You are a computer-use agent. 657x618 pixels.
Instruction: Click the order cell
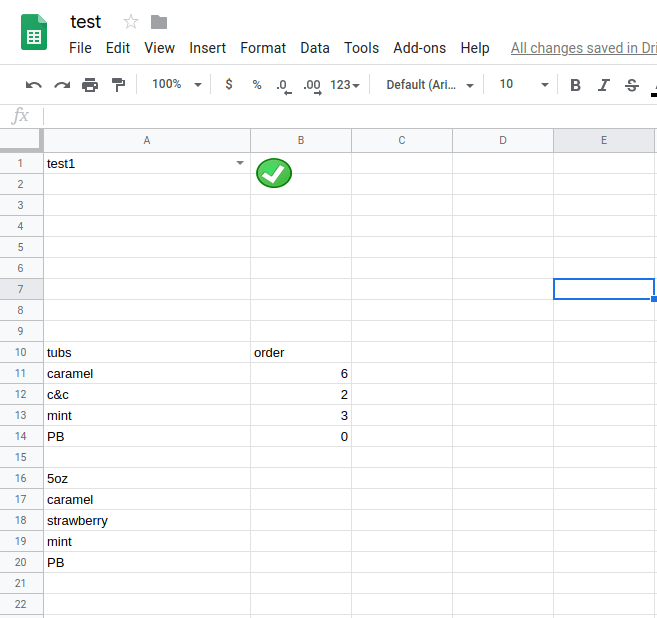coord(301,352)
